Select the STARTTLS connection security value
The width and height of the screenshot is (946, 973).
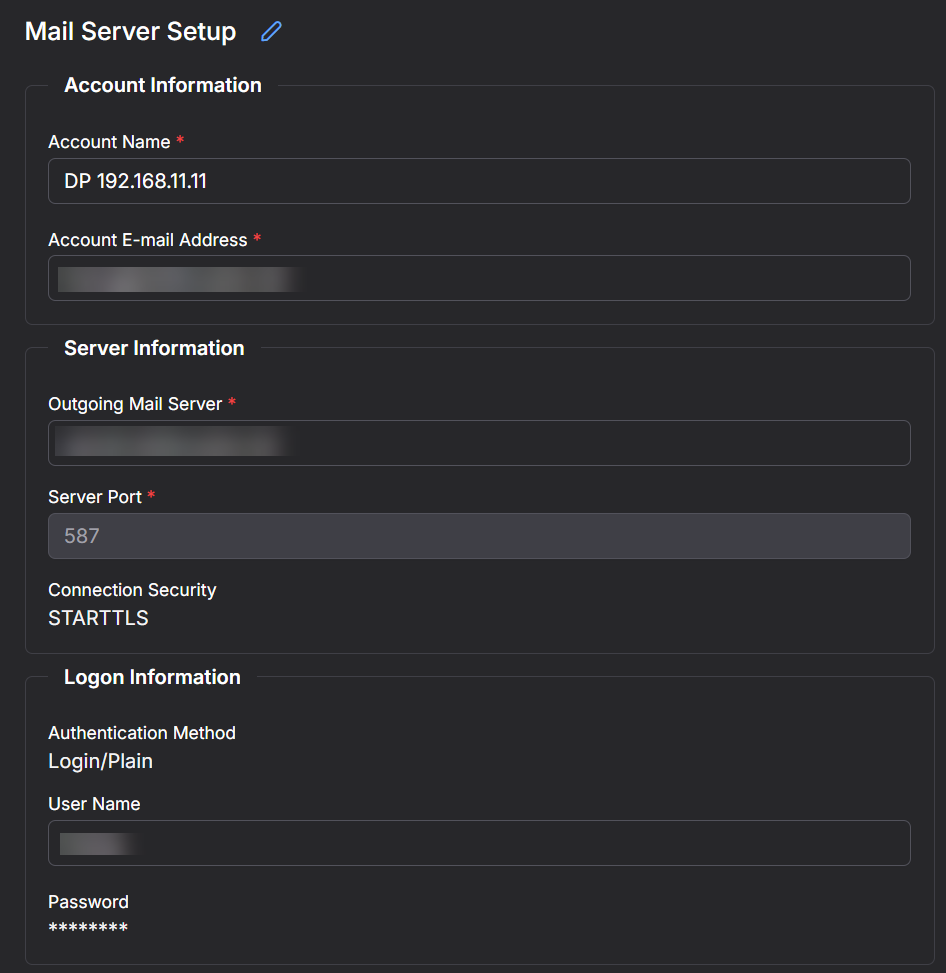[x=99, y=618]
